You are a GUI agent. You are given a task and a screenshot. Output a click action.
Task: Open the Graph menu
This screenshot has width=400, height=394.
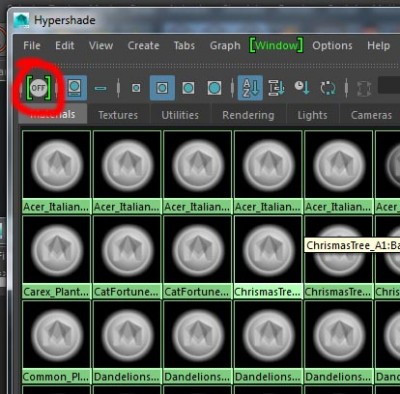click(225, 45)
